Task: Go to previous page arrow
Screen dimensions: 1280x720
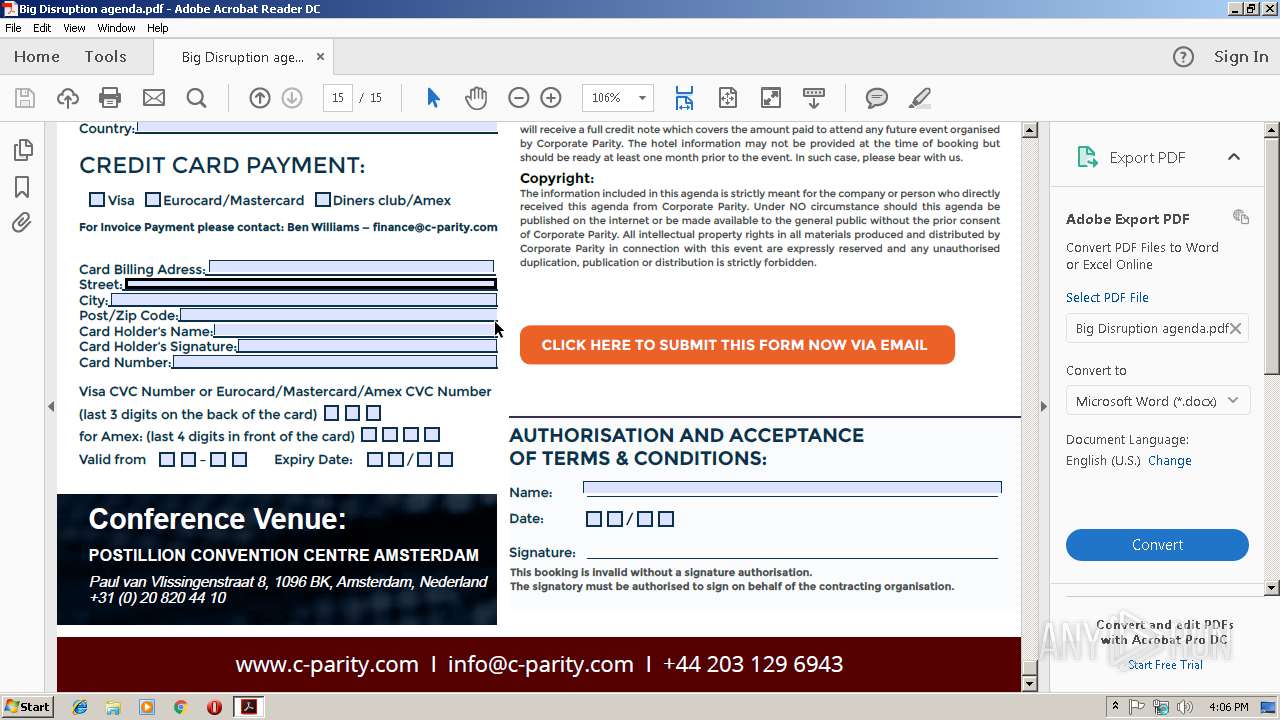Action: [x=260, y=98]
